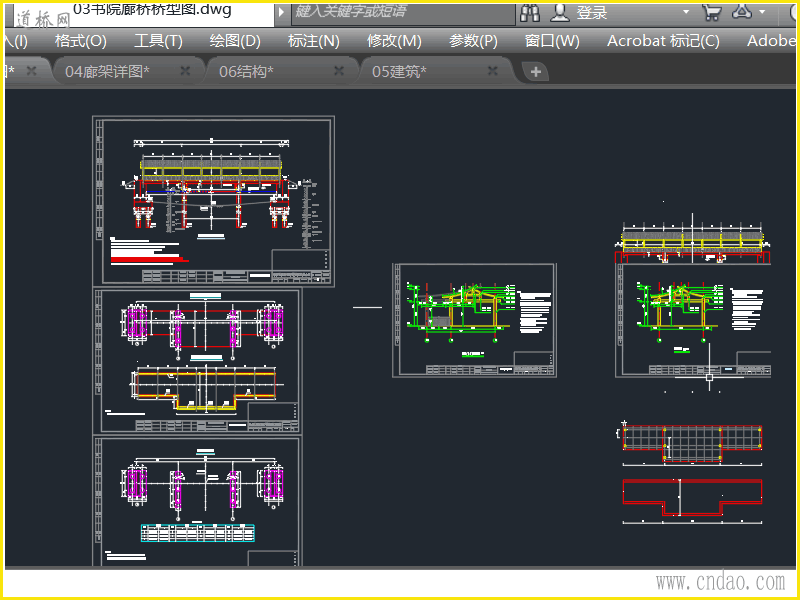Click the triangle icon right of the cart
800x600 pixels.
pos(742,12)
